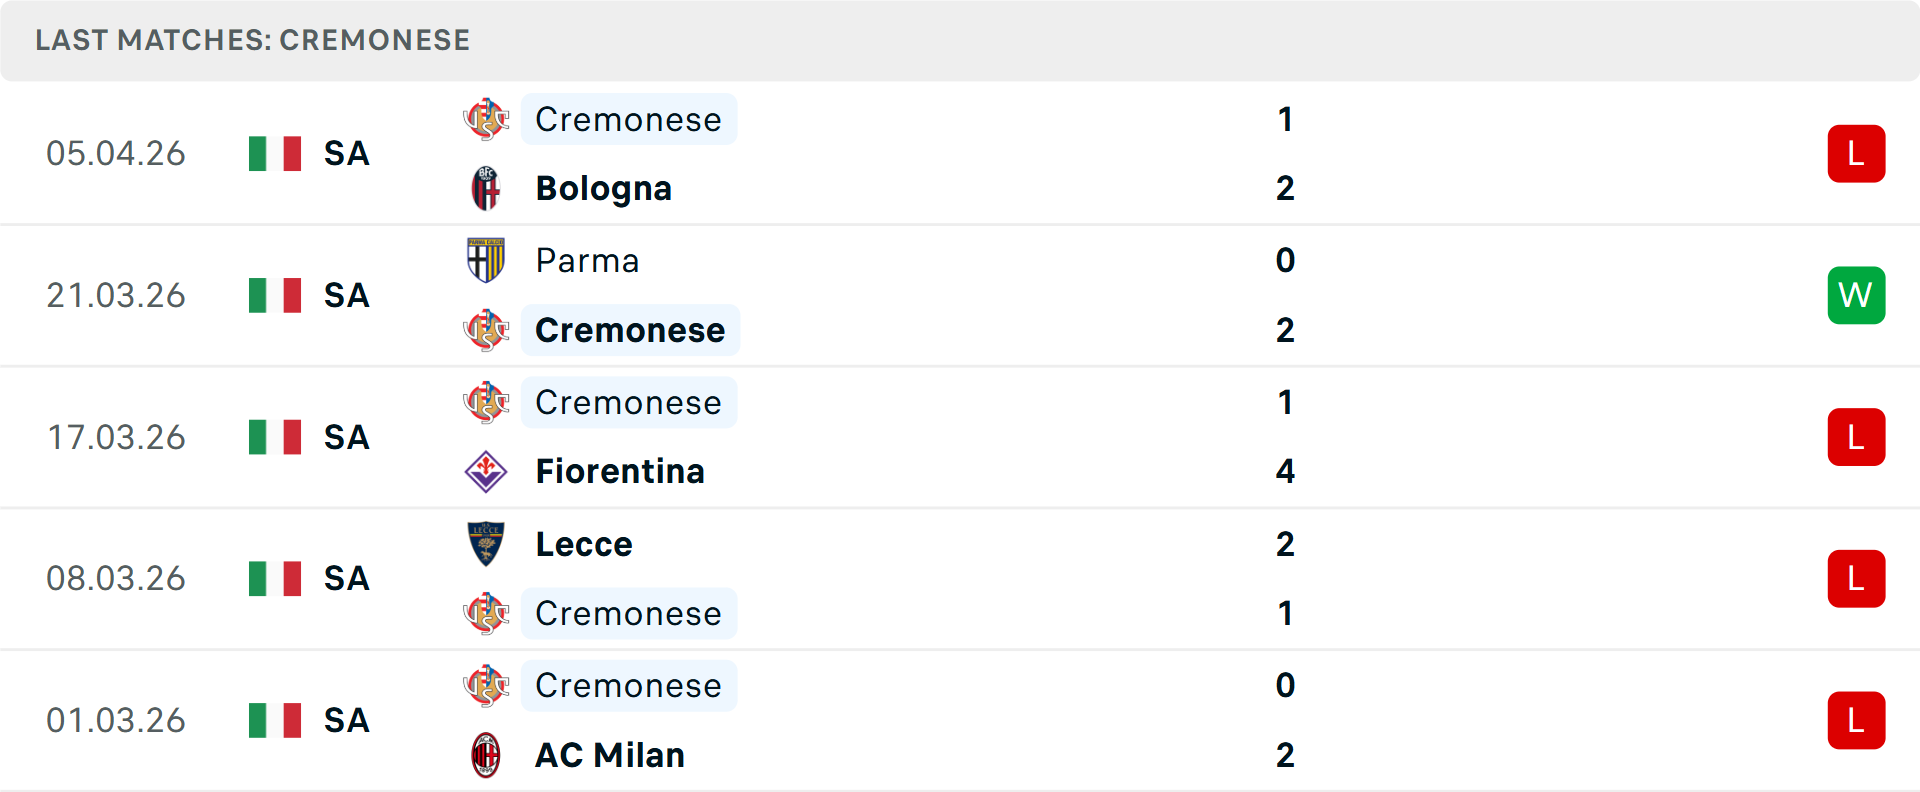
Task: Click the Parma club crest icon
Action: (x=486, y=260)
